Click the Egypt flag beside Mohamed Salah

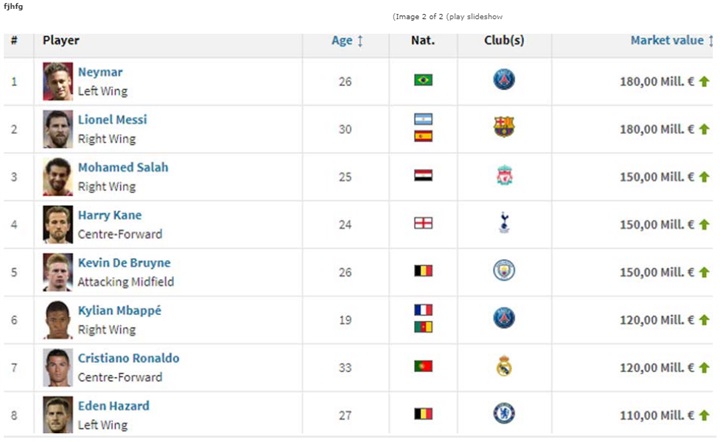click(423, 175)
